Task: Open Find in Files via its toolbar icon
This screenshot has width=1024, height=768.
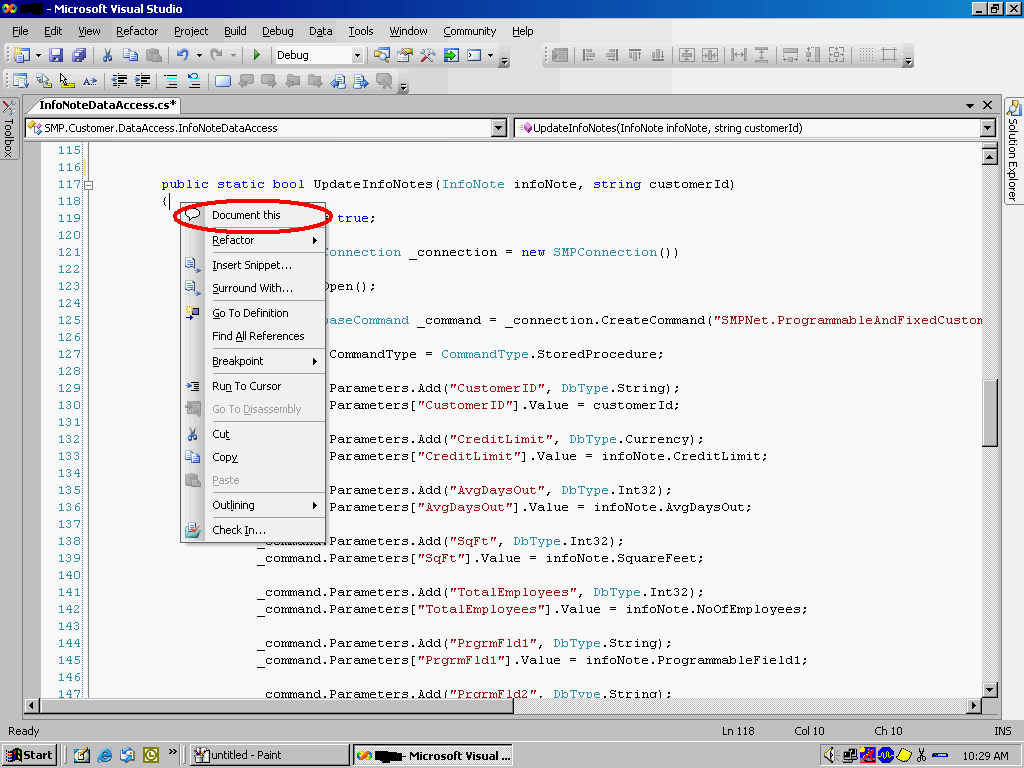Action: coord(380,55)
